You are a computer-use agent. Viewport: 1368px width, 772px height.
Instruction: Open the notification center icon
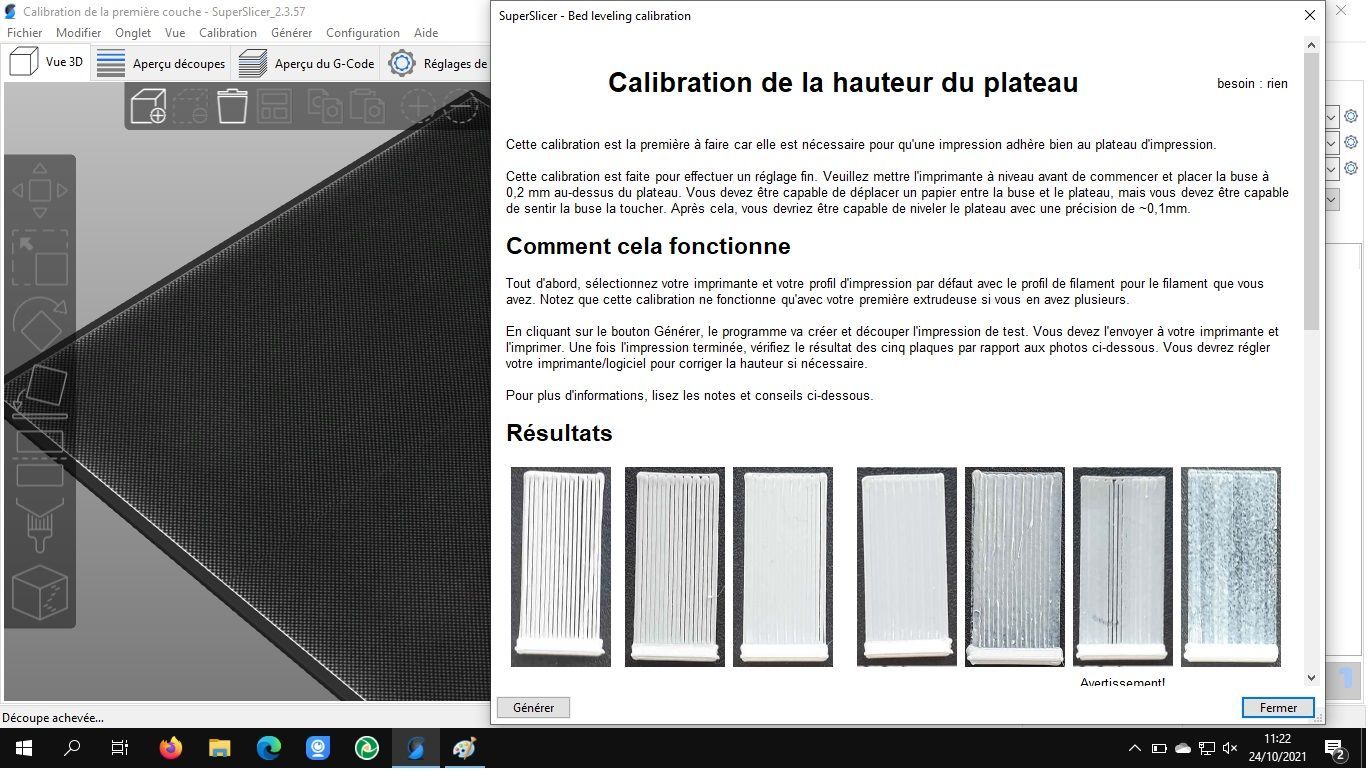[1334, 748]
